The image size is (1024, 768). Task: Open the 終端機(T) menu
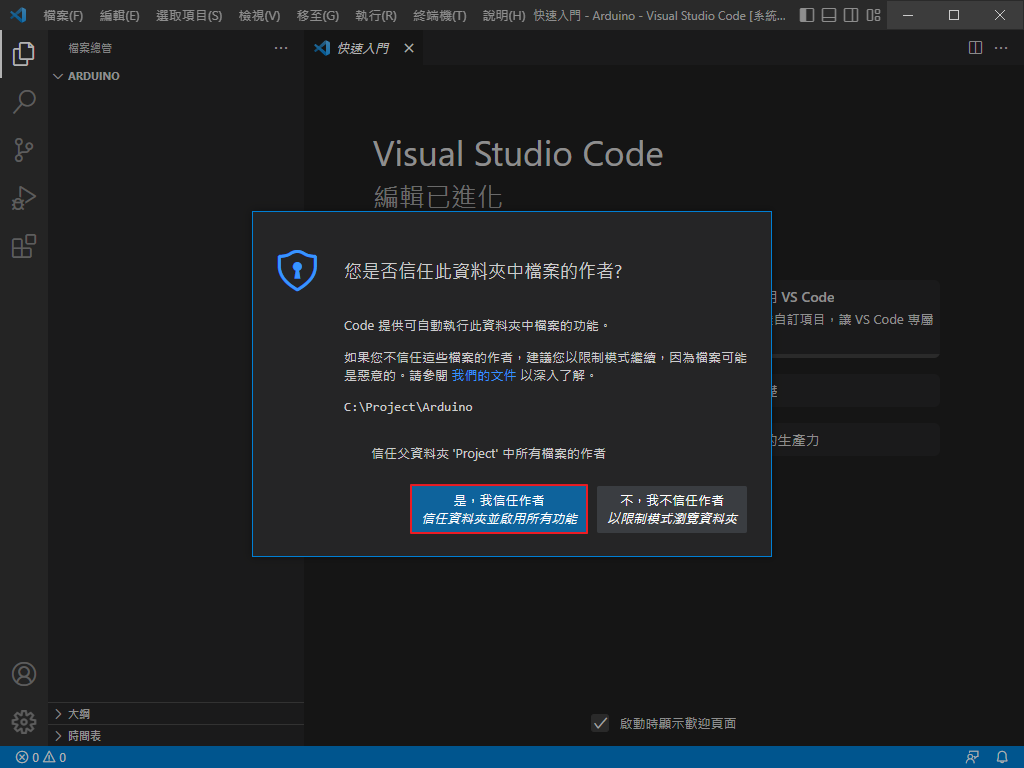click(440, 16)
